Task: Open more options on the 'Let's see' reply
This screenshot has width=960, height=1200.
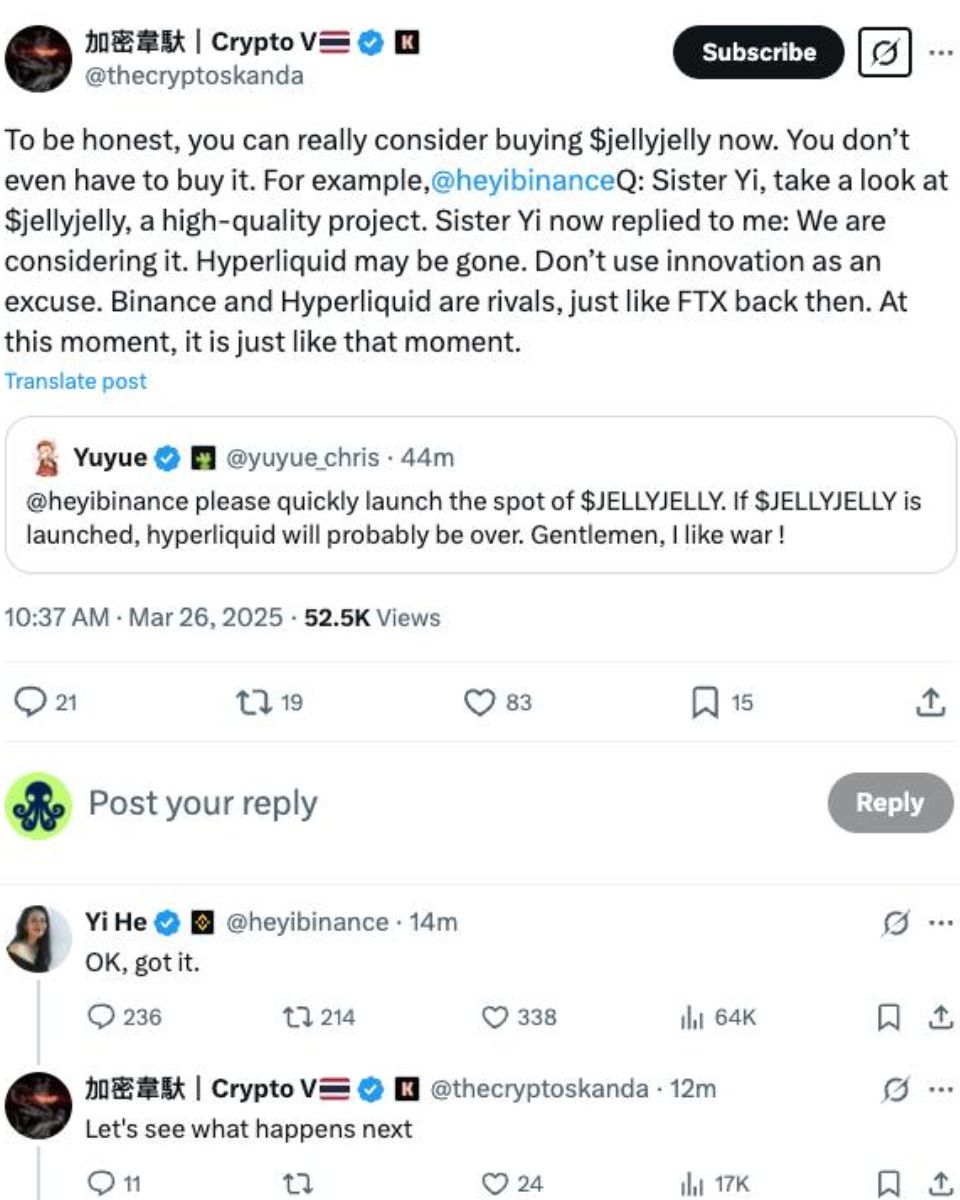Action: point(939,1088)
